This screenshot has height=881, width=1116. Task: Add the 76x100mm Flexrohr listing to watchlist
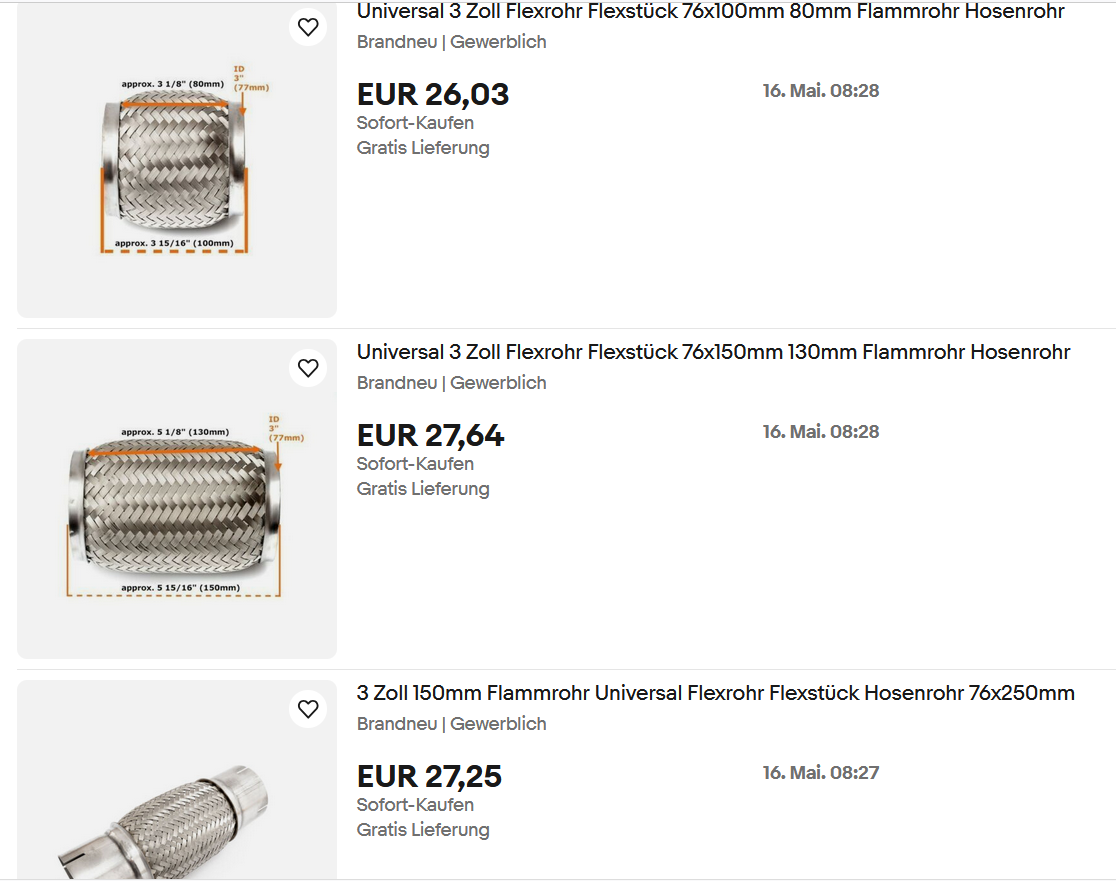(x=308, y=27)
